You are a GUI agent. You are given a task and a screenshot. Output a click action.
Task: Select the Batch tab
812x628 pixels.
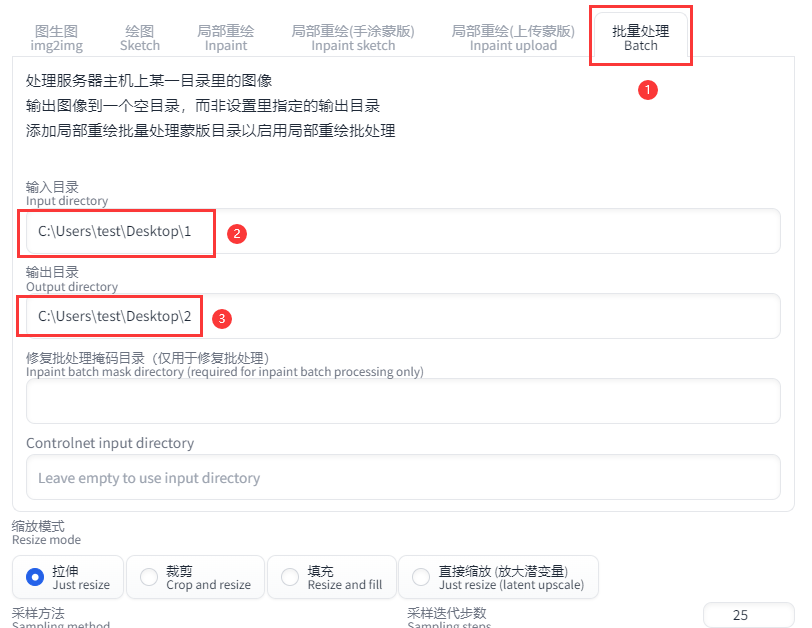(x=641, y=38)
